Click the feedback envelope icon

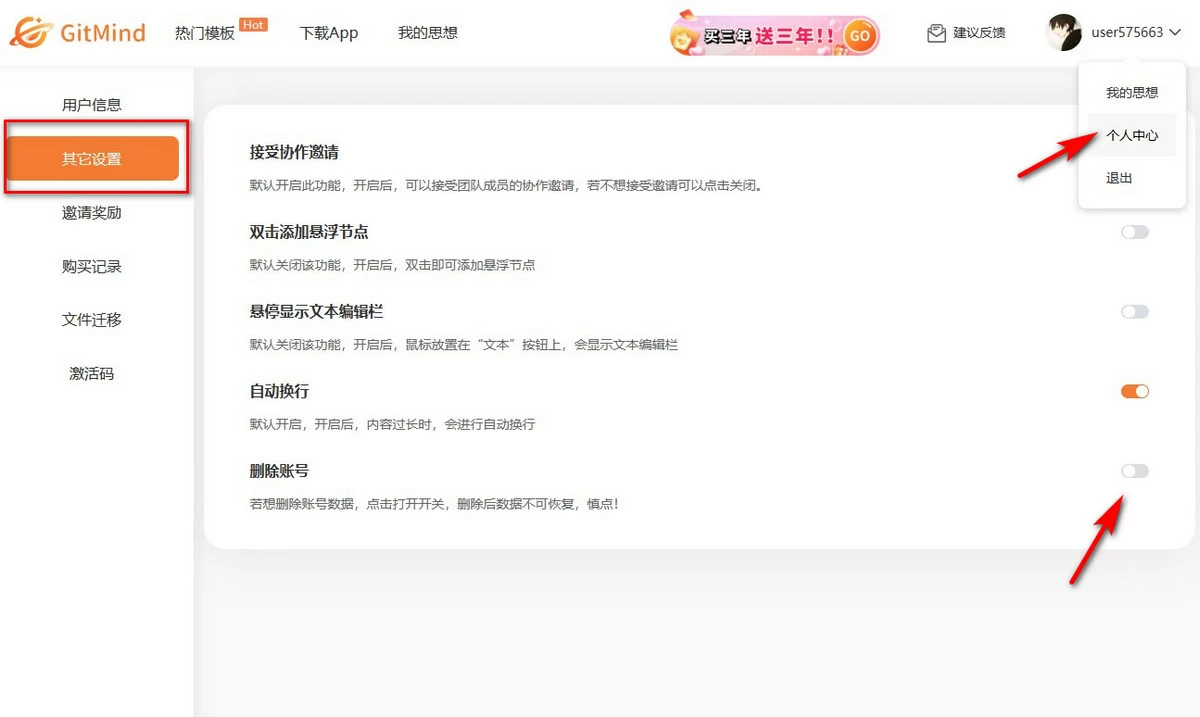936,33
